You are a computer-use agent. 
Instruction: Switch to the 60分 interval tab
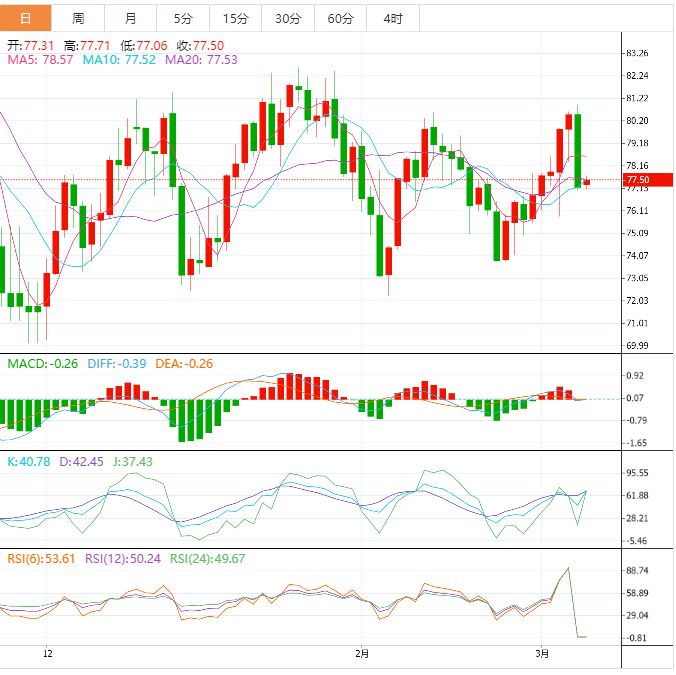point(340,18)
